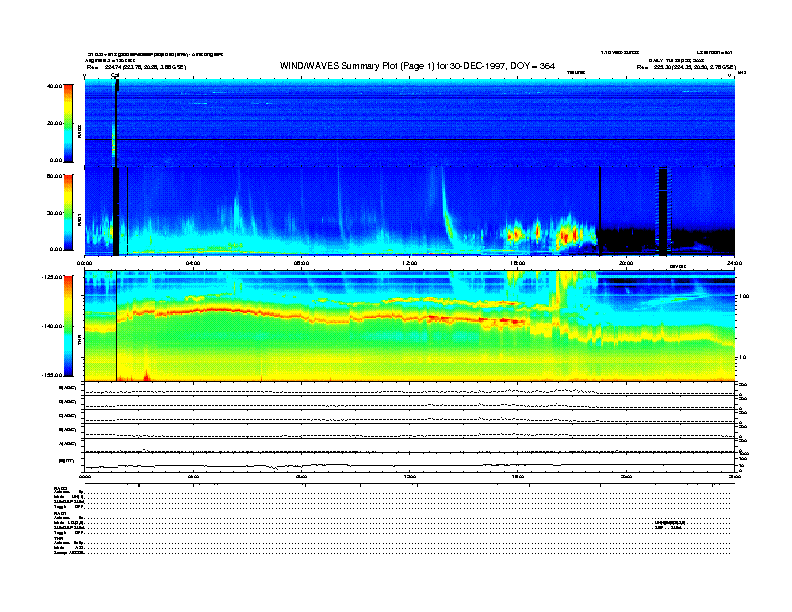Click '04:00' time label below RAD1 spectrogram
The image size is (792, 612).
193,263
